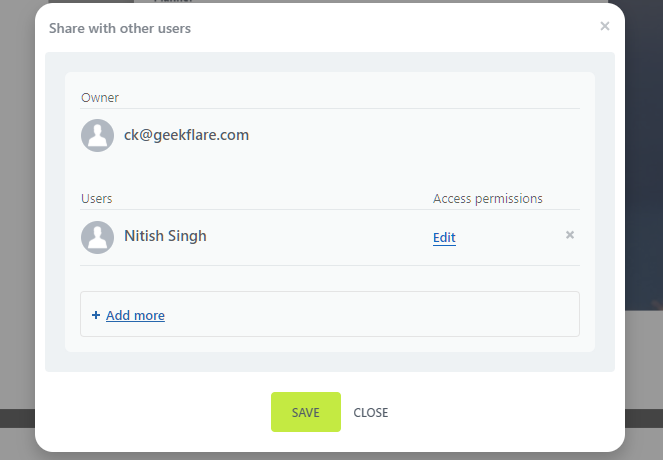The image size is (663, 460).
Task: Close the share dialog with the X icon
Action: pos(604,27)
